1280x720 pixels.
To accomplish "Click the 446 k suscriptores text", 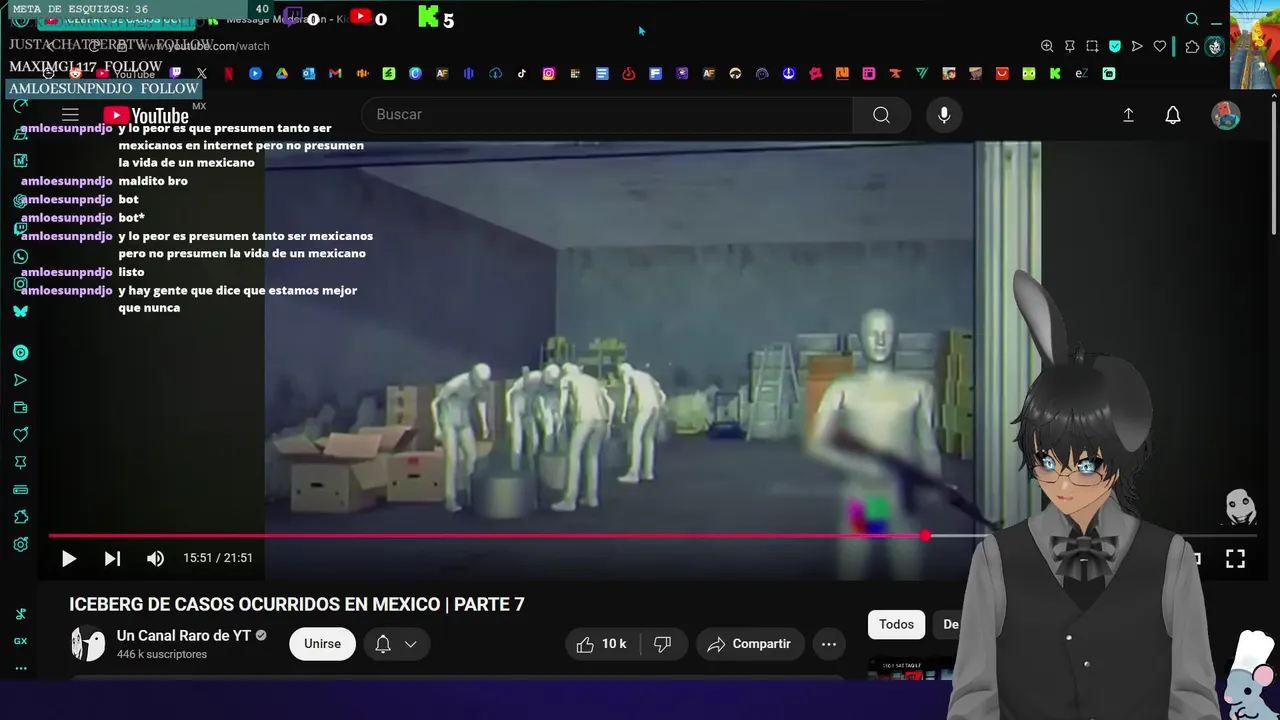I will [162, 654].
